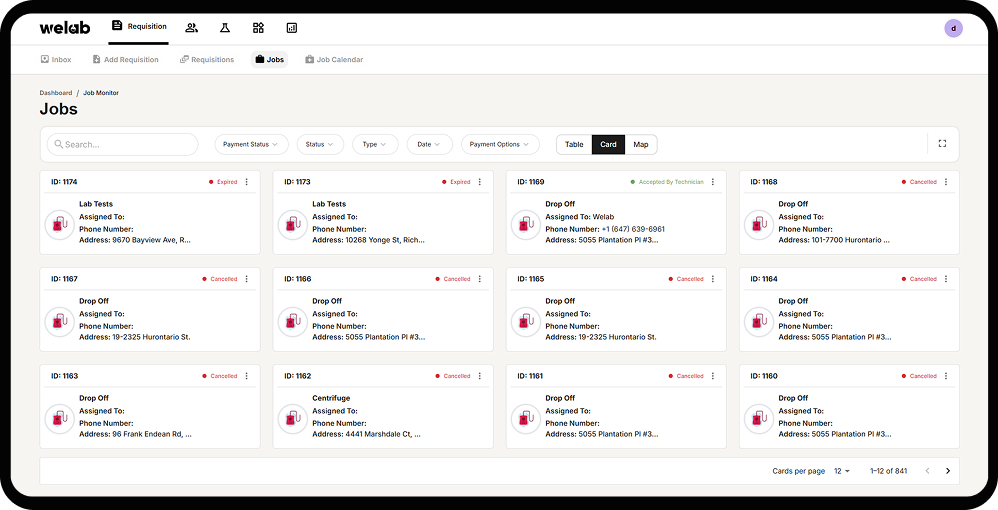Click 'Centrifuge' label on job 1162
998x510 pixels.
pyautogui.click(x=331, y=398)
